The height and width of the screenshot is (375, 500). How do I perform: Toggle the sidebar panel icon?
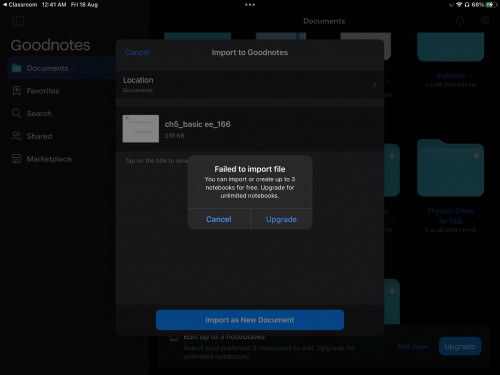18,21
